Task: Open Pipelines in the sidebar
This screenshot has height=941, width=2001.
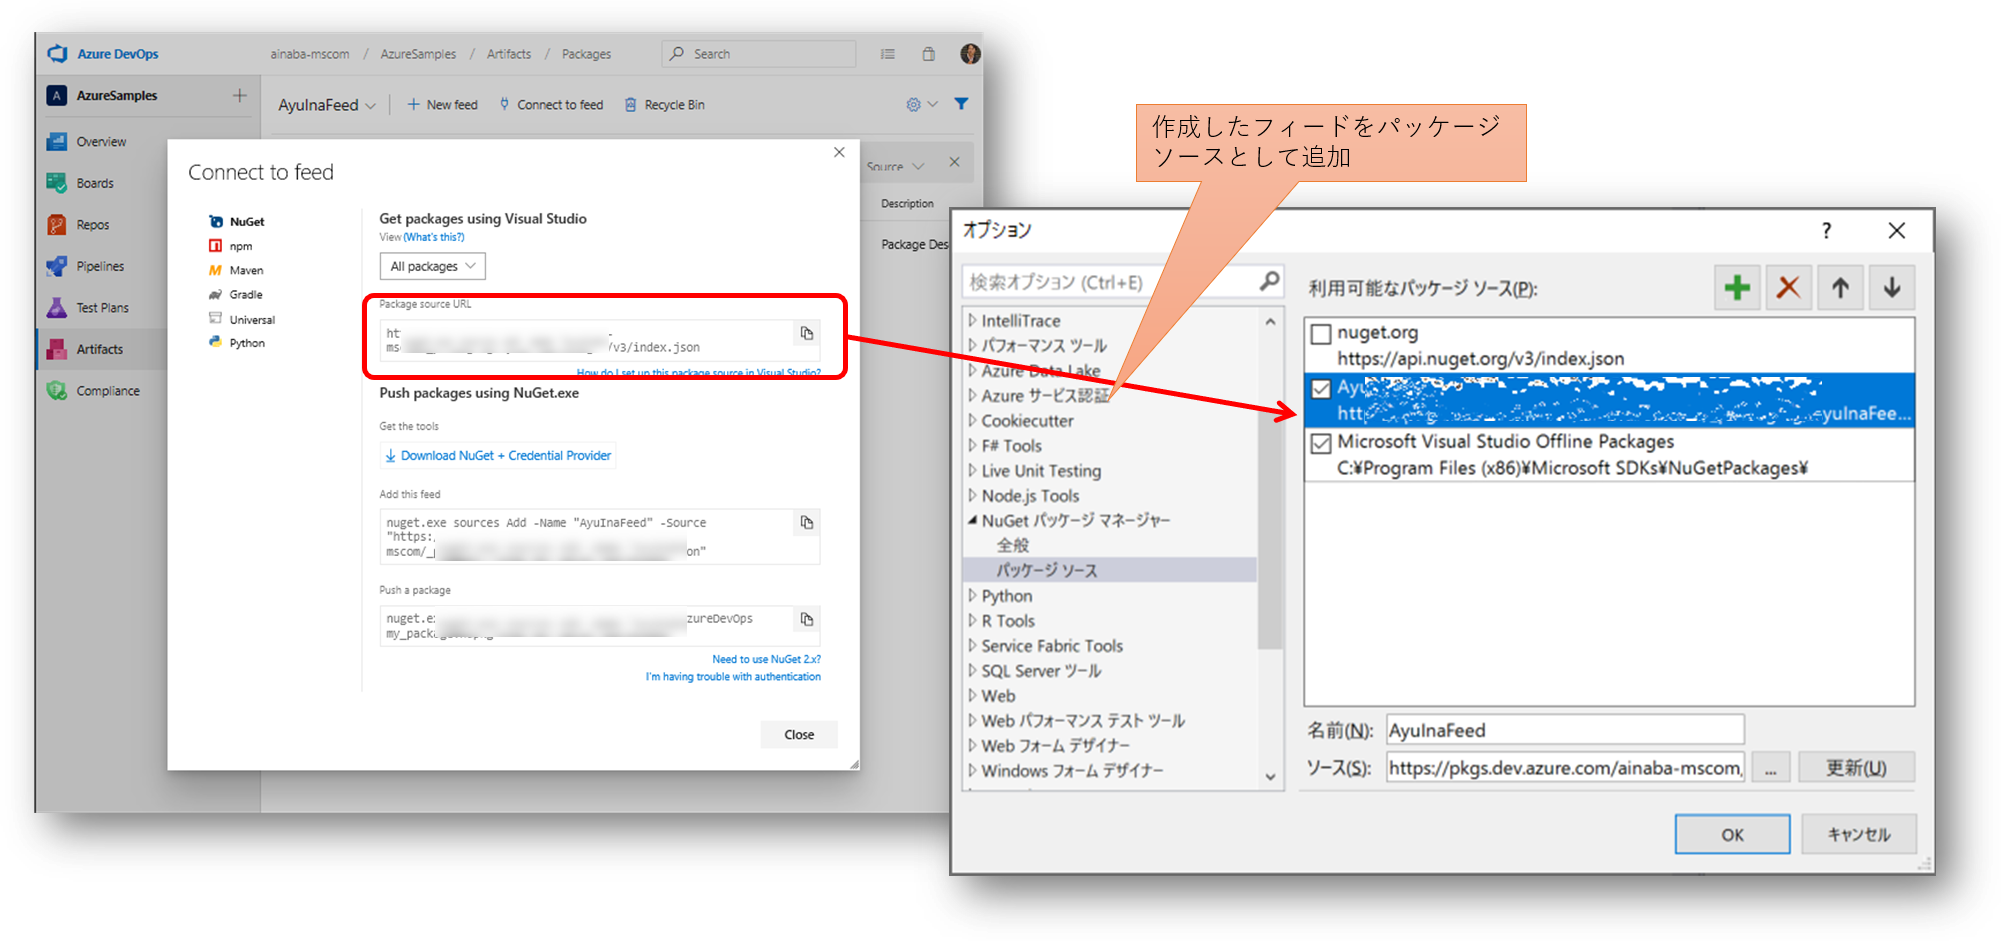Action: click(100, 266)
